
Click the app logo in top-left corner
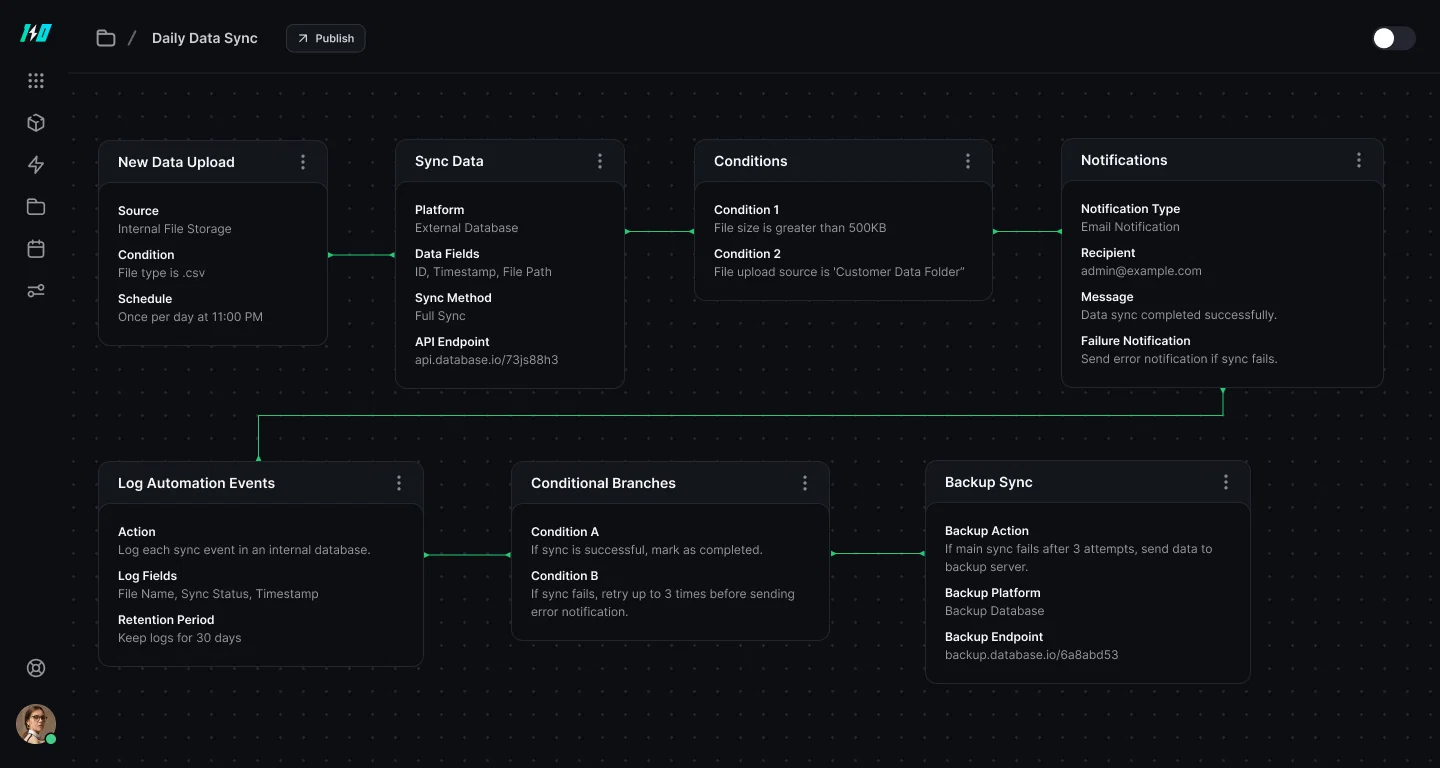pos(36,34)
